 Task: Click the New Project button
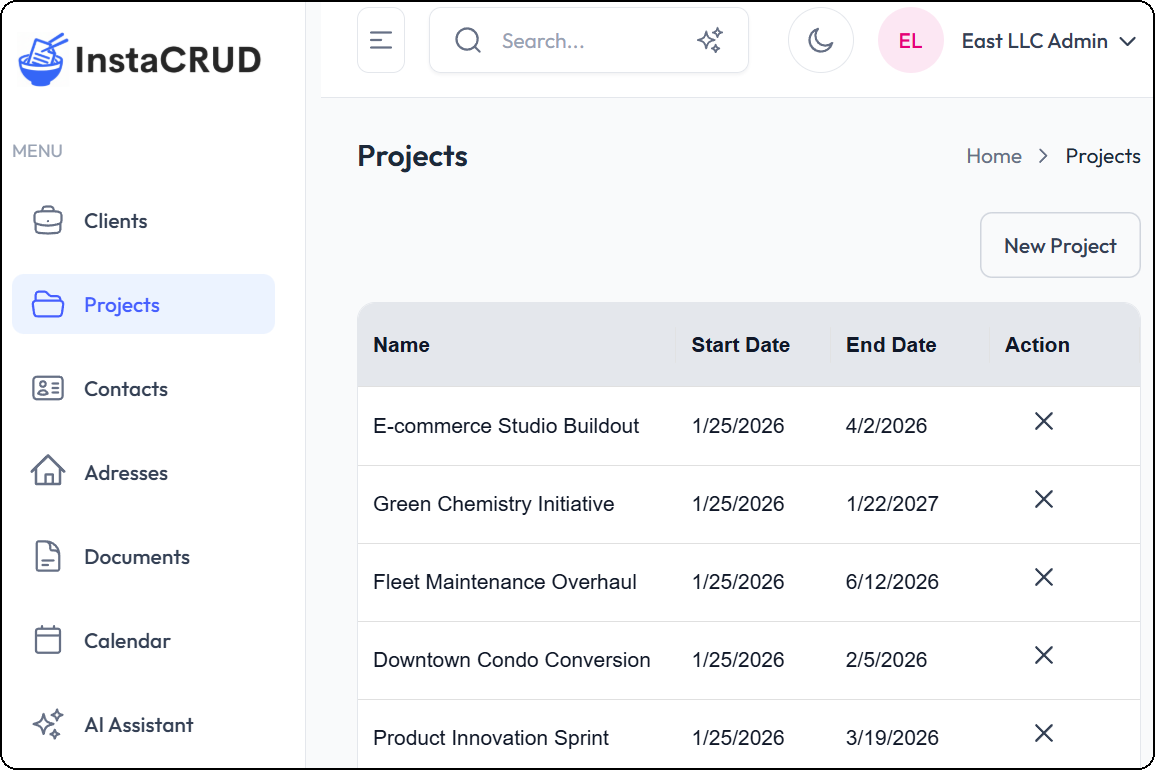pos(1060,246)
